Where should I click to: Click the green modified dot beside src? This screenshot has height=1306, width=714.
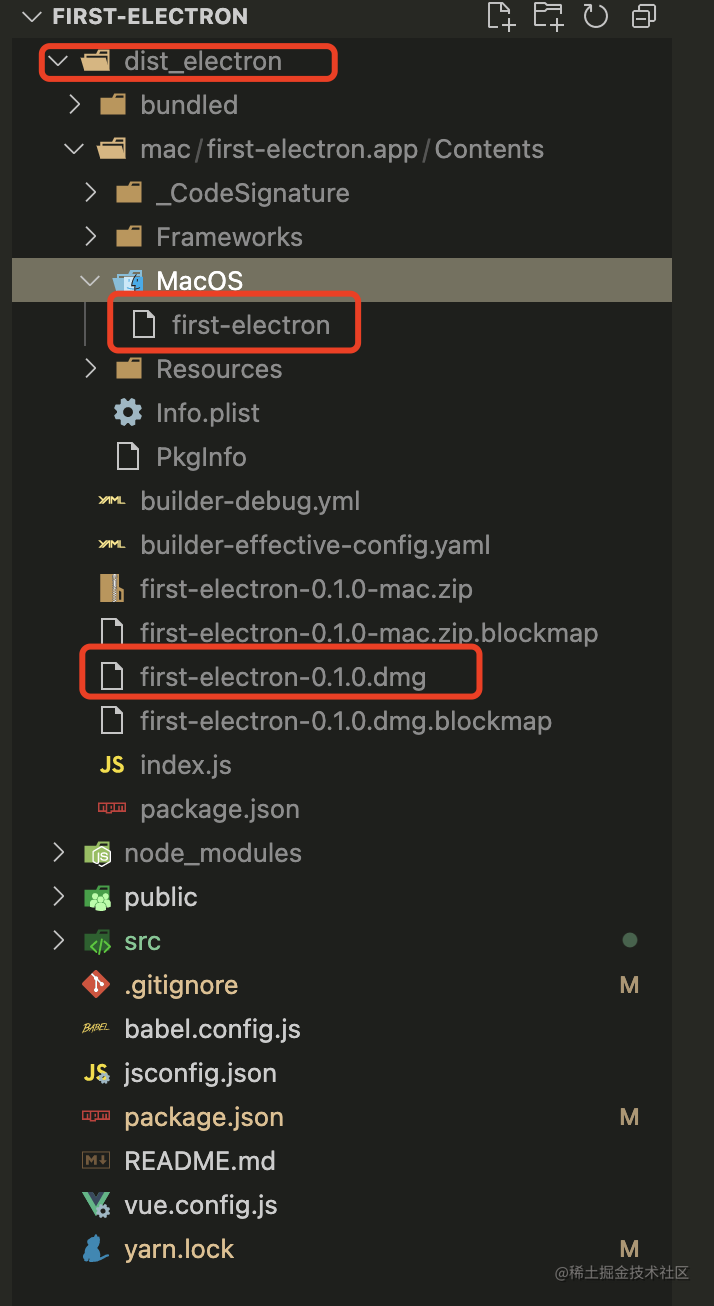tap(629, 940)
